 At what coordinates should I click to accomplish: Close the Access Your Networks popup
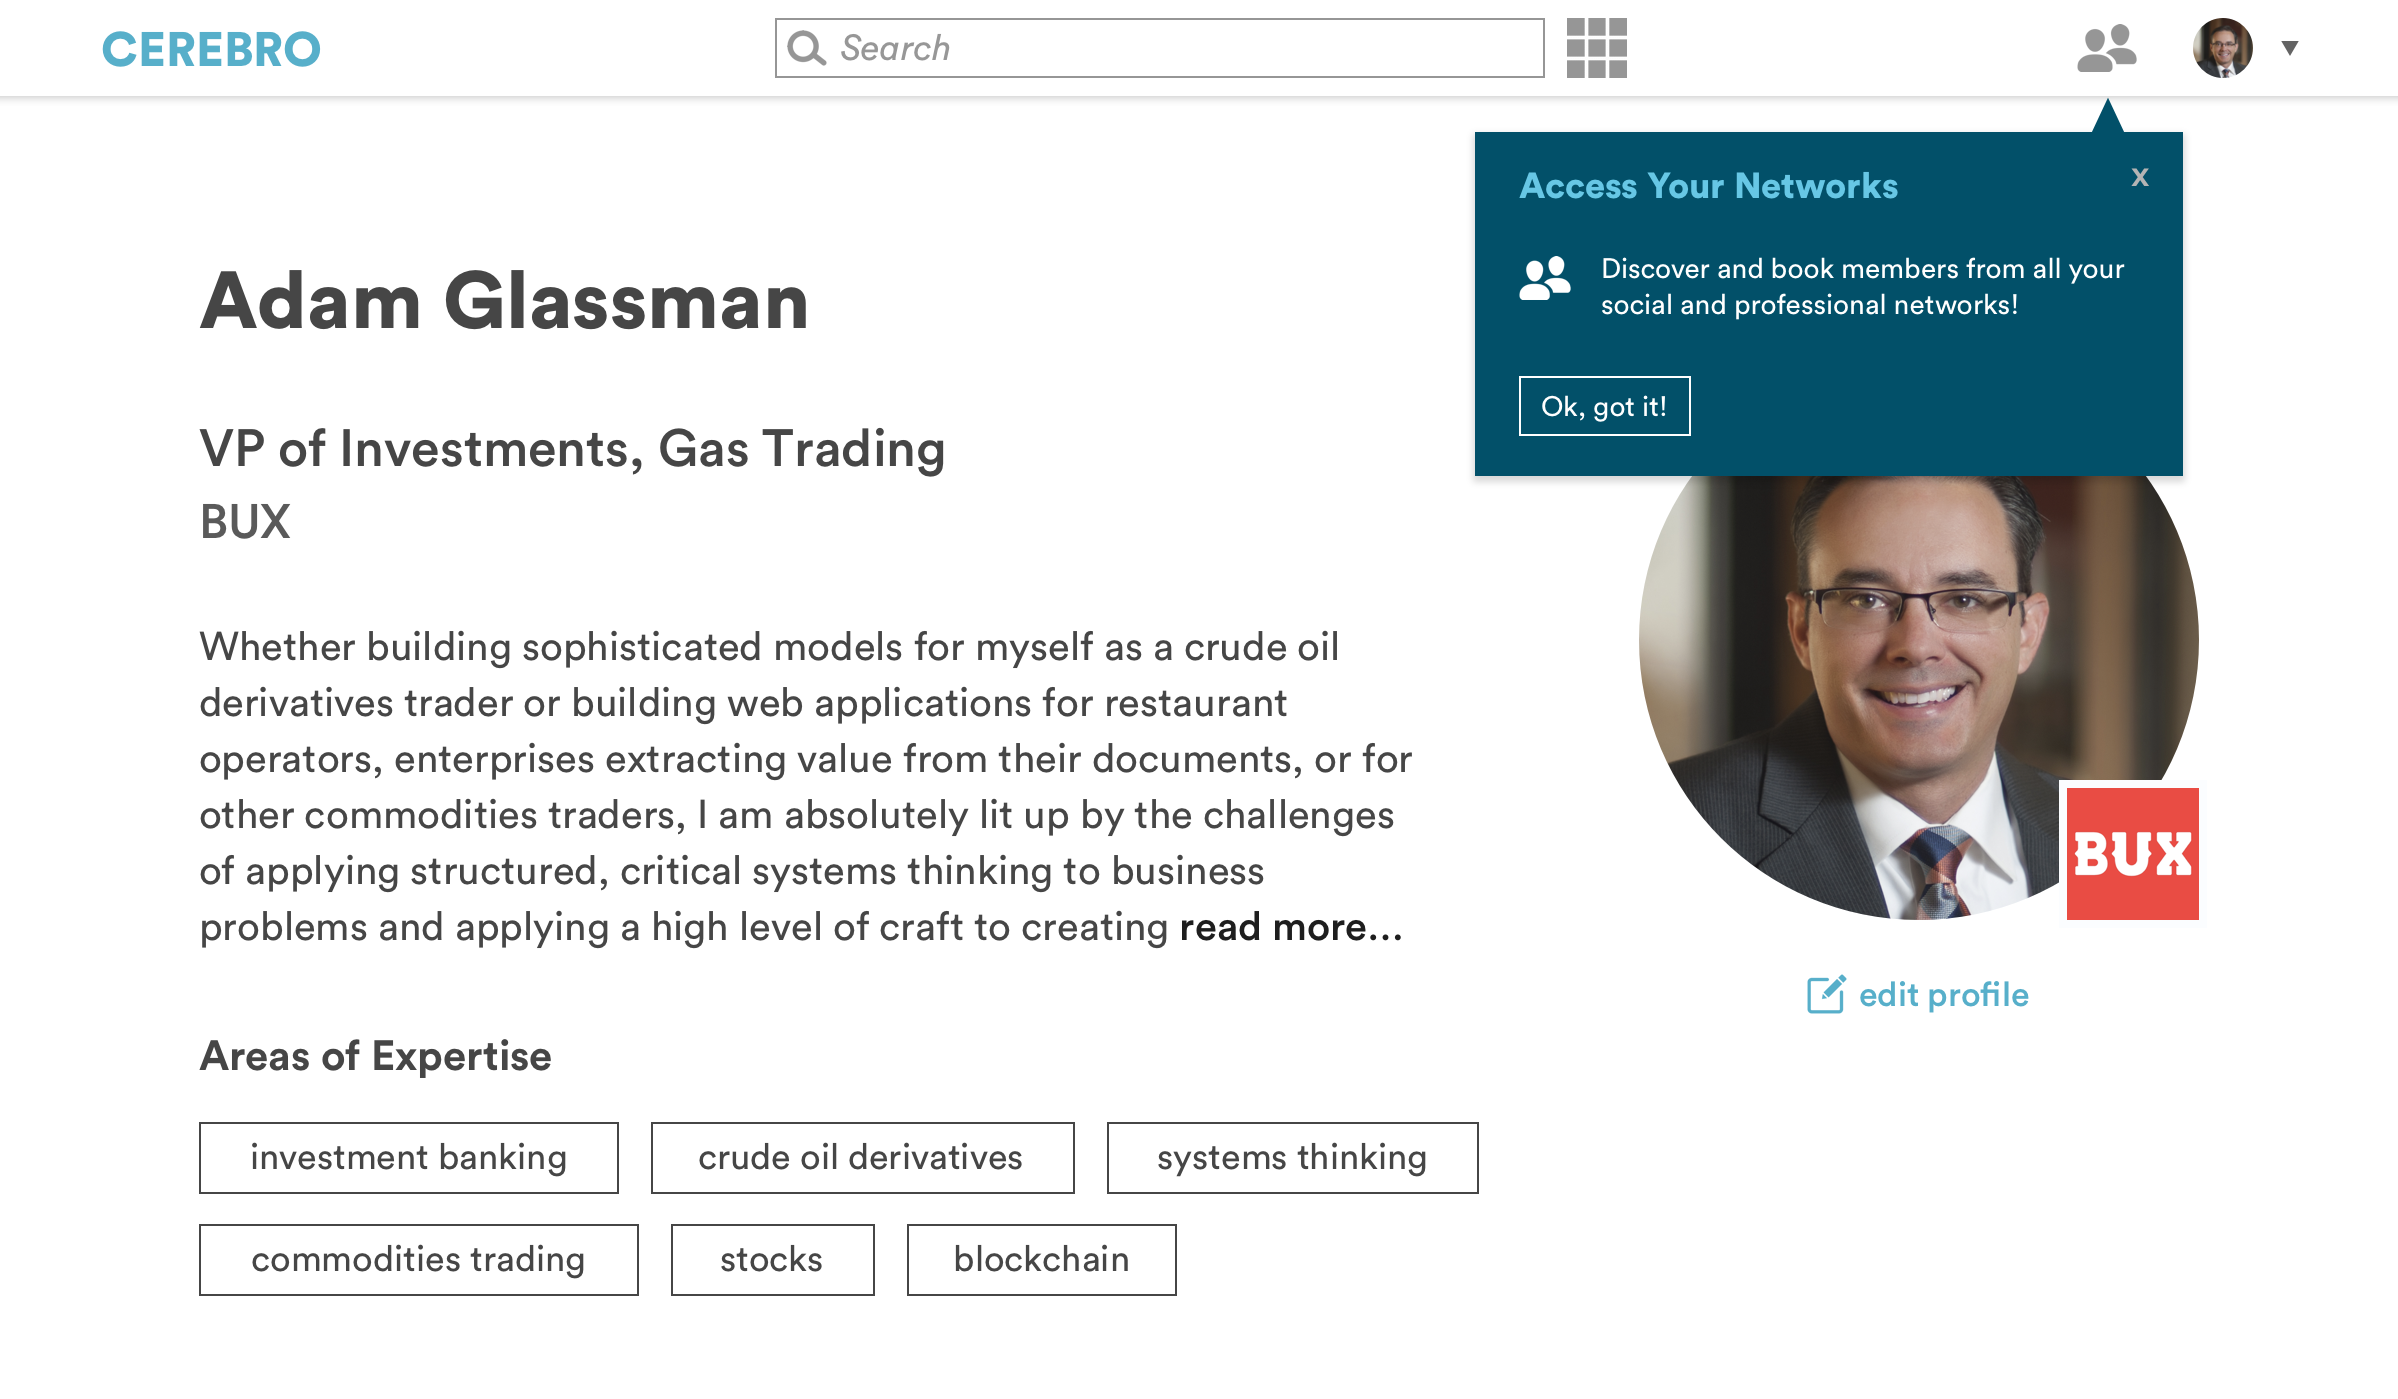2139,177
